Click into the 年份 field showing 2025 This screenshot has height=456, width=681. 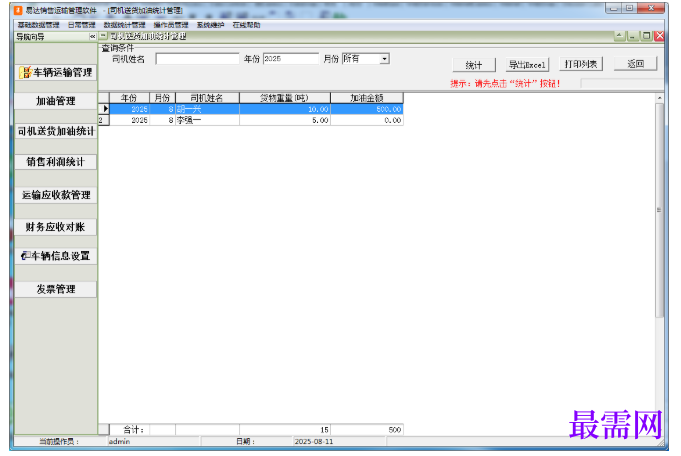[x=291, y=59]
